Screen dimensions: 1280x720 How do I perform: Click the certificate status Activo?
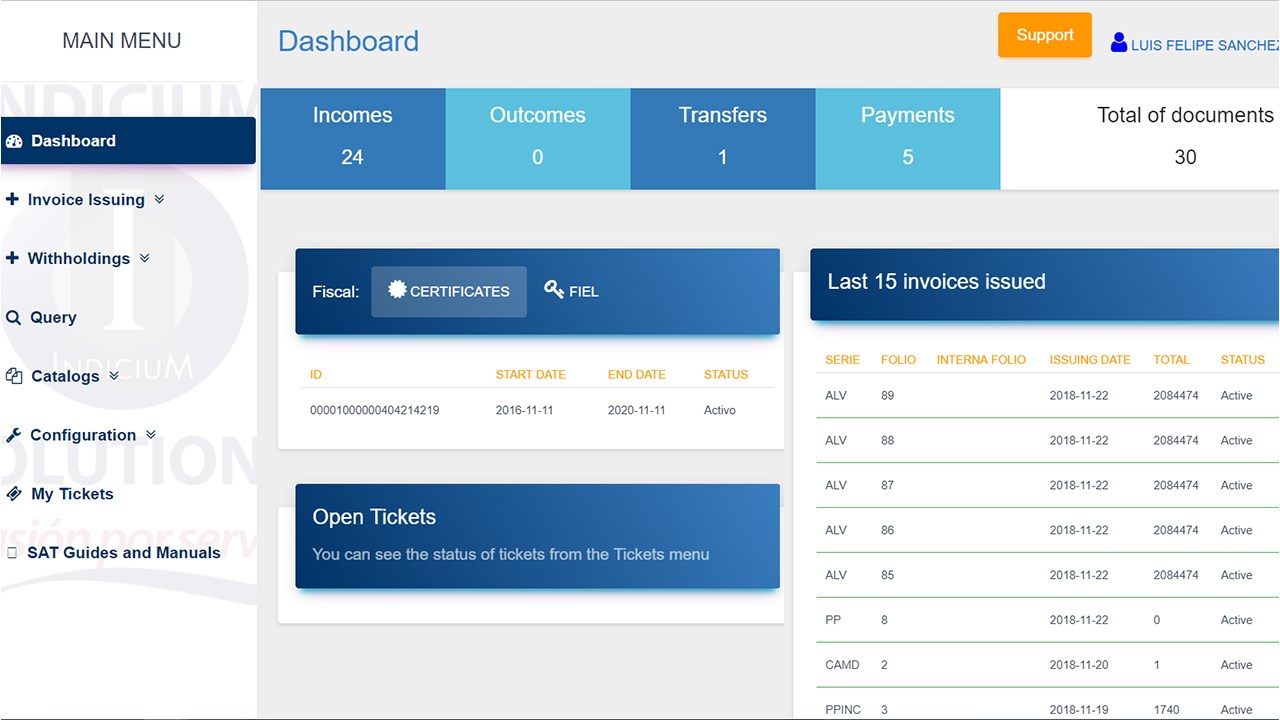tap(720, 410)
